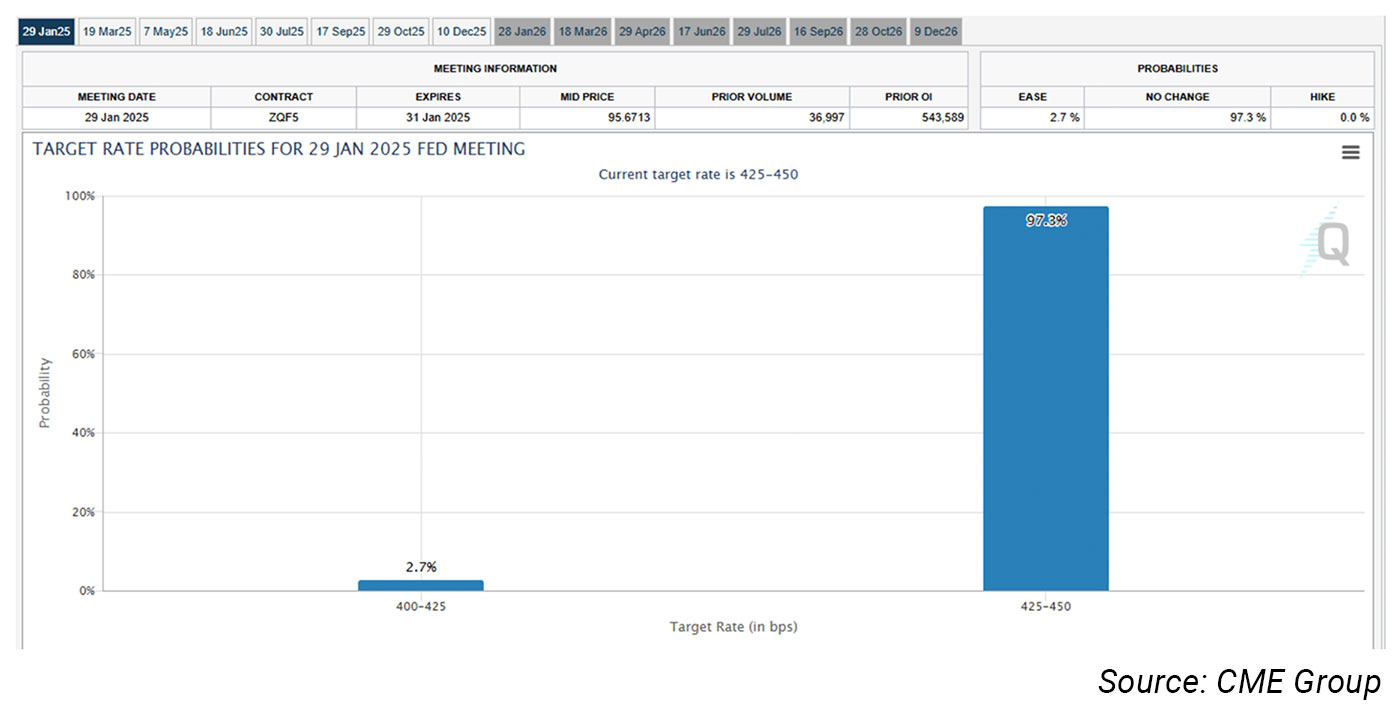Switch to the 28 Jan26 tab
The width and height of the screenshot is (1400, 720).
tap(522, 32)
